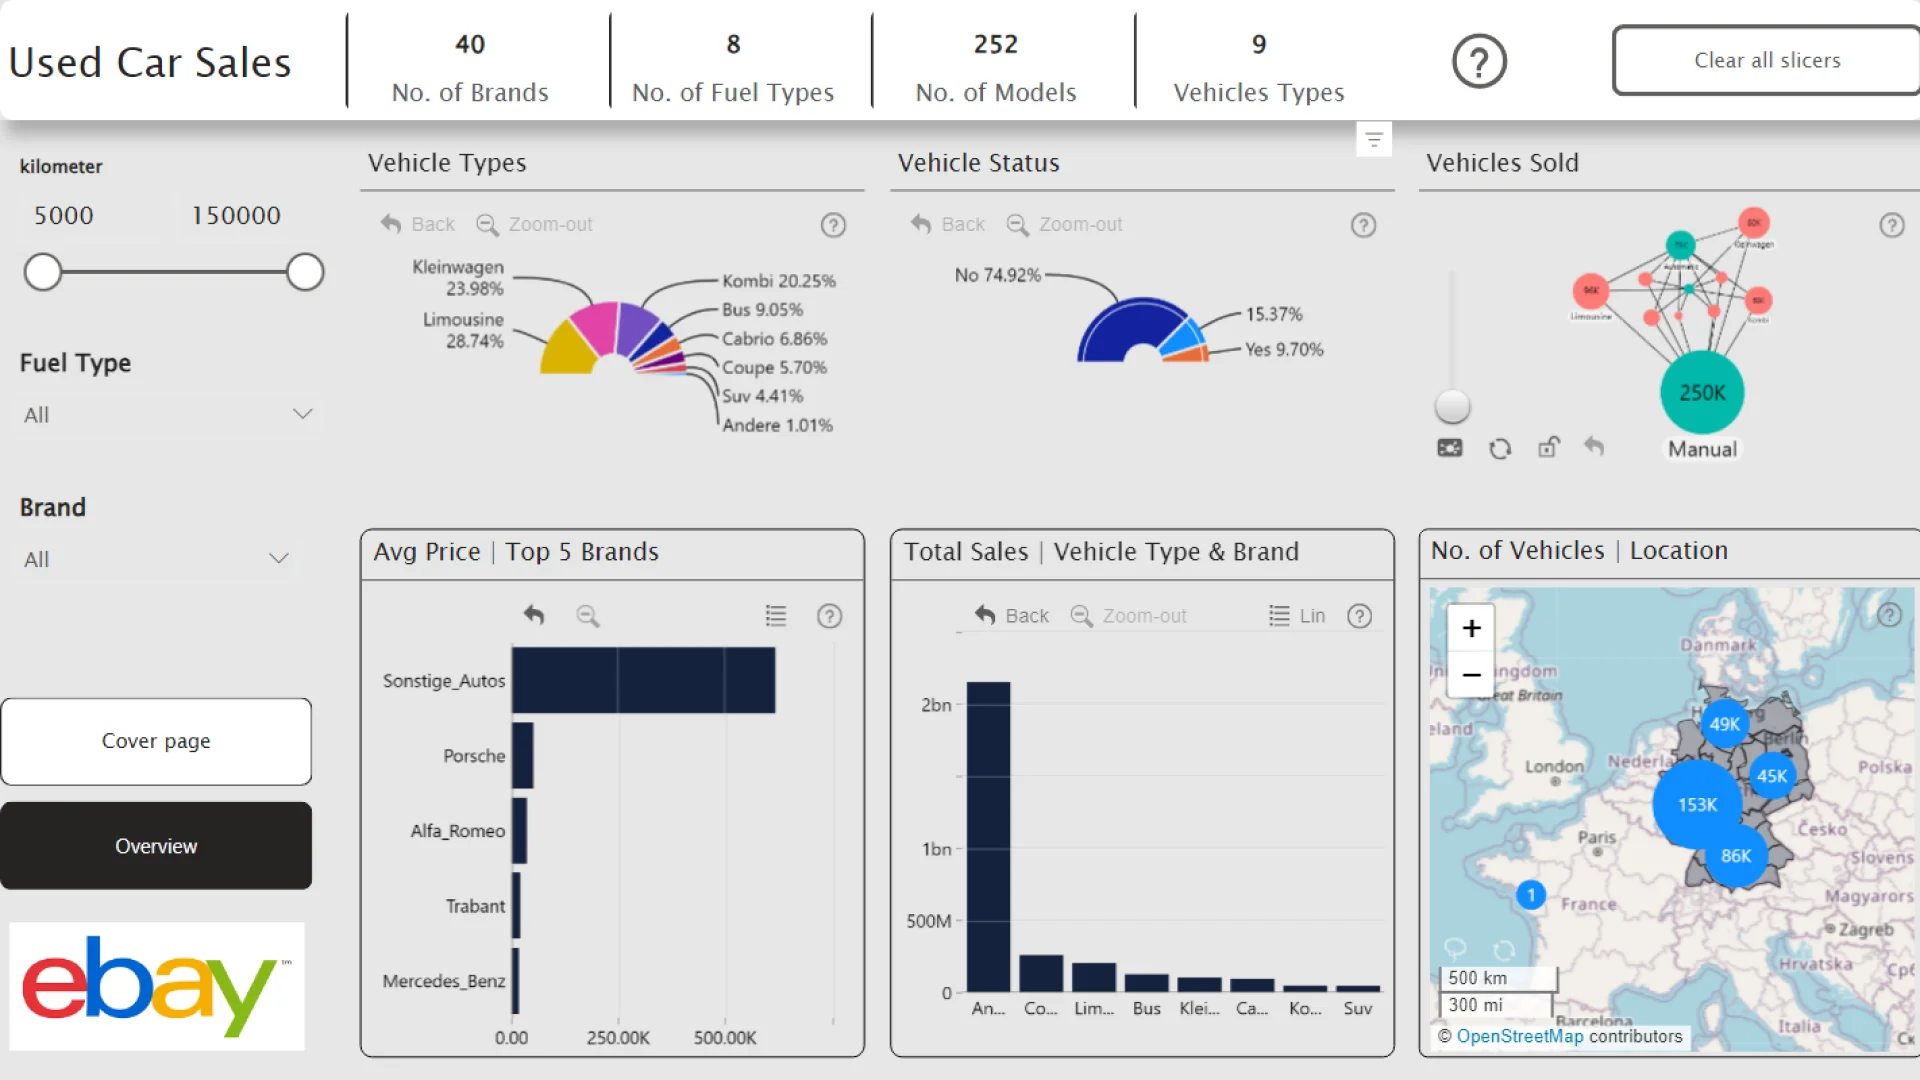The height and width of the screenshot is (1080, 1920).
Task: Open help icon in Vehicle Types chart
Action: pyautogui.click(x=833, y=225)
